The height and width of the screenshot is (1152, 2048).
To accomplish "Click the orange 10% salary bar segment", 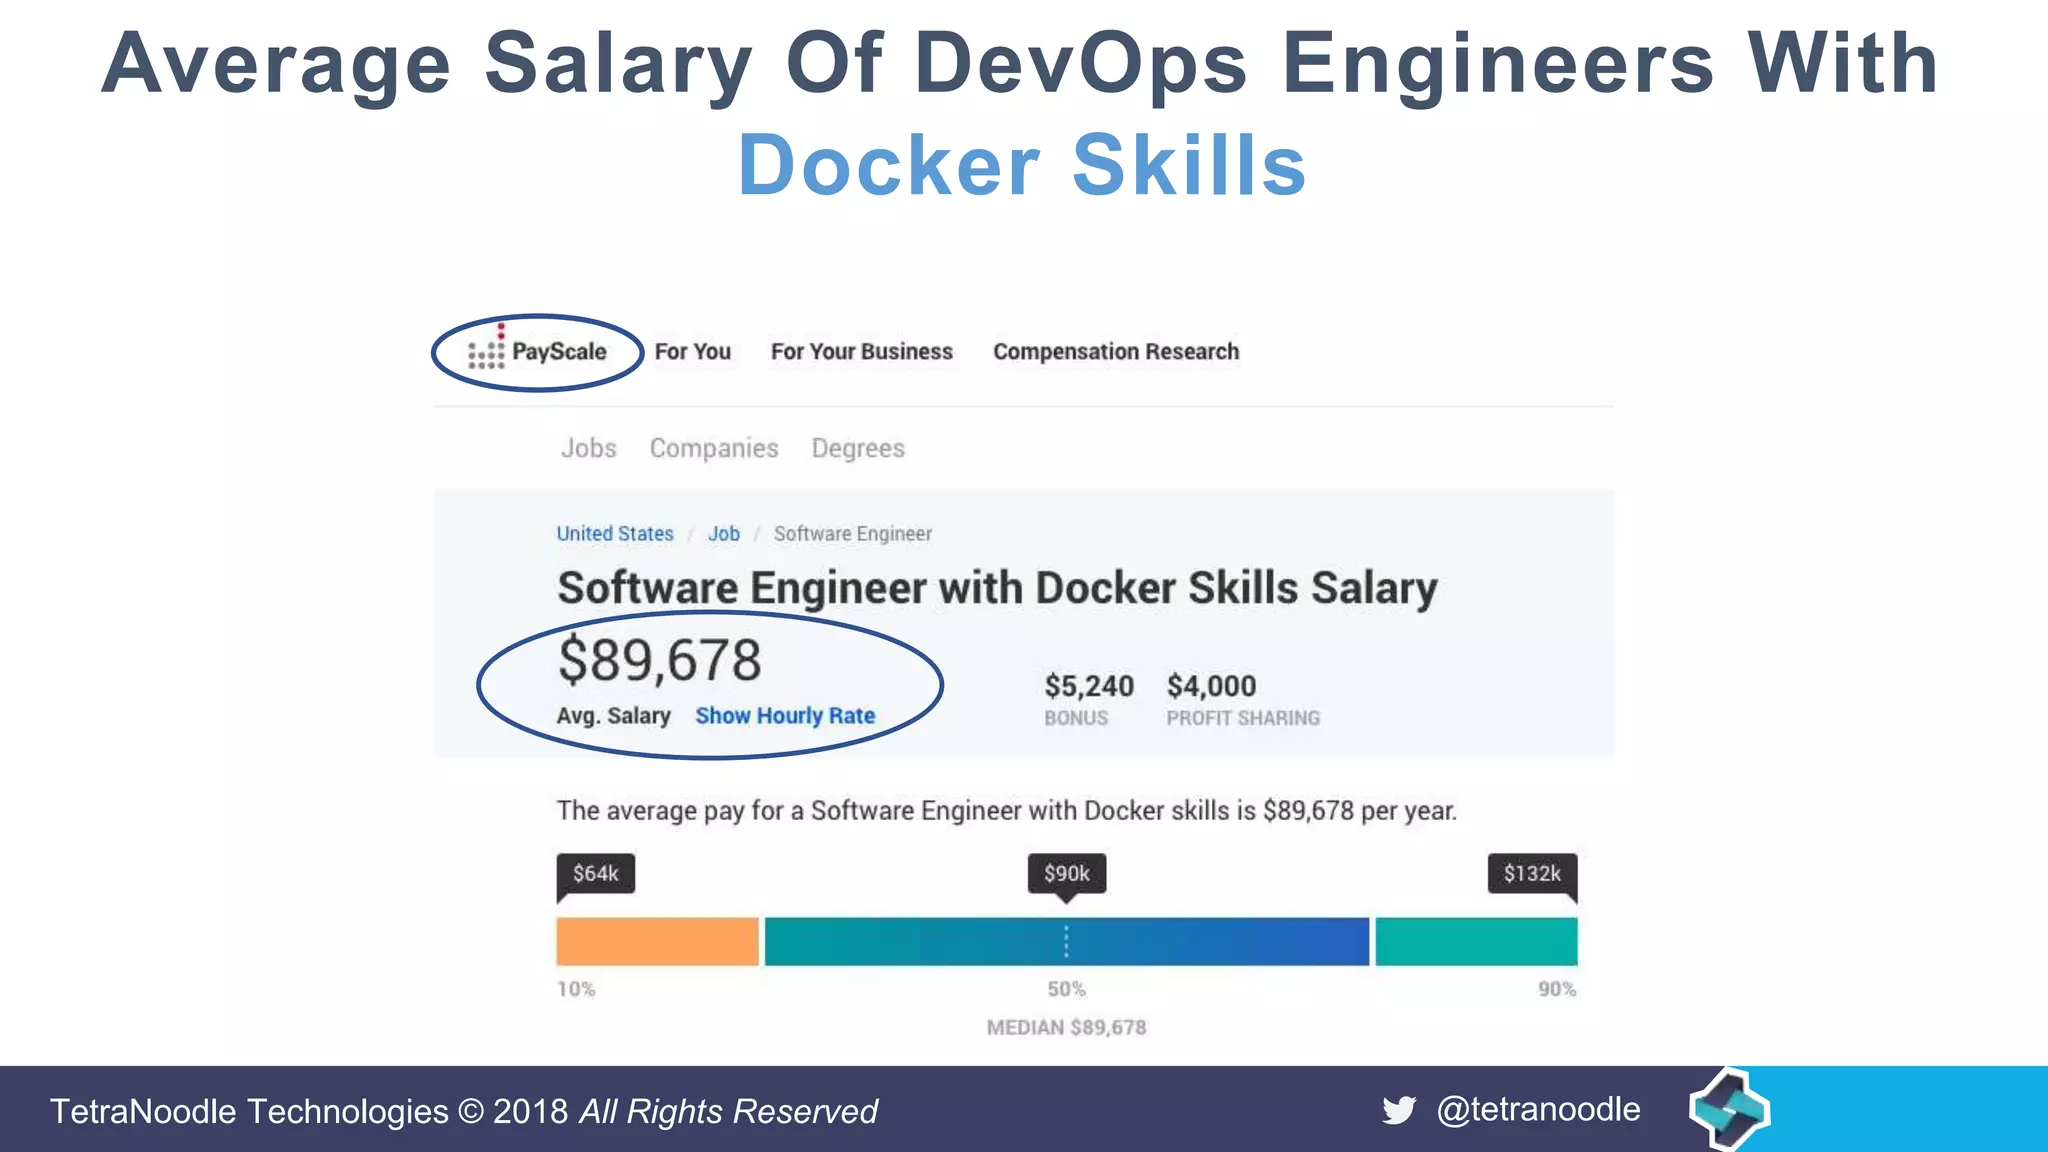I will (657, 941).
